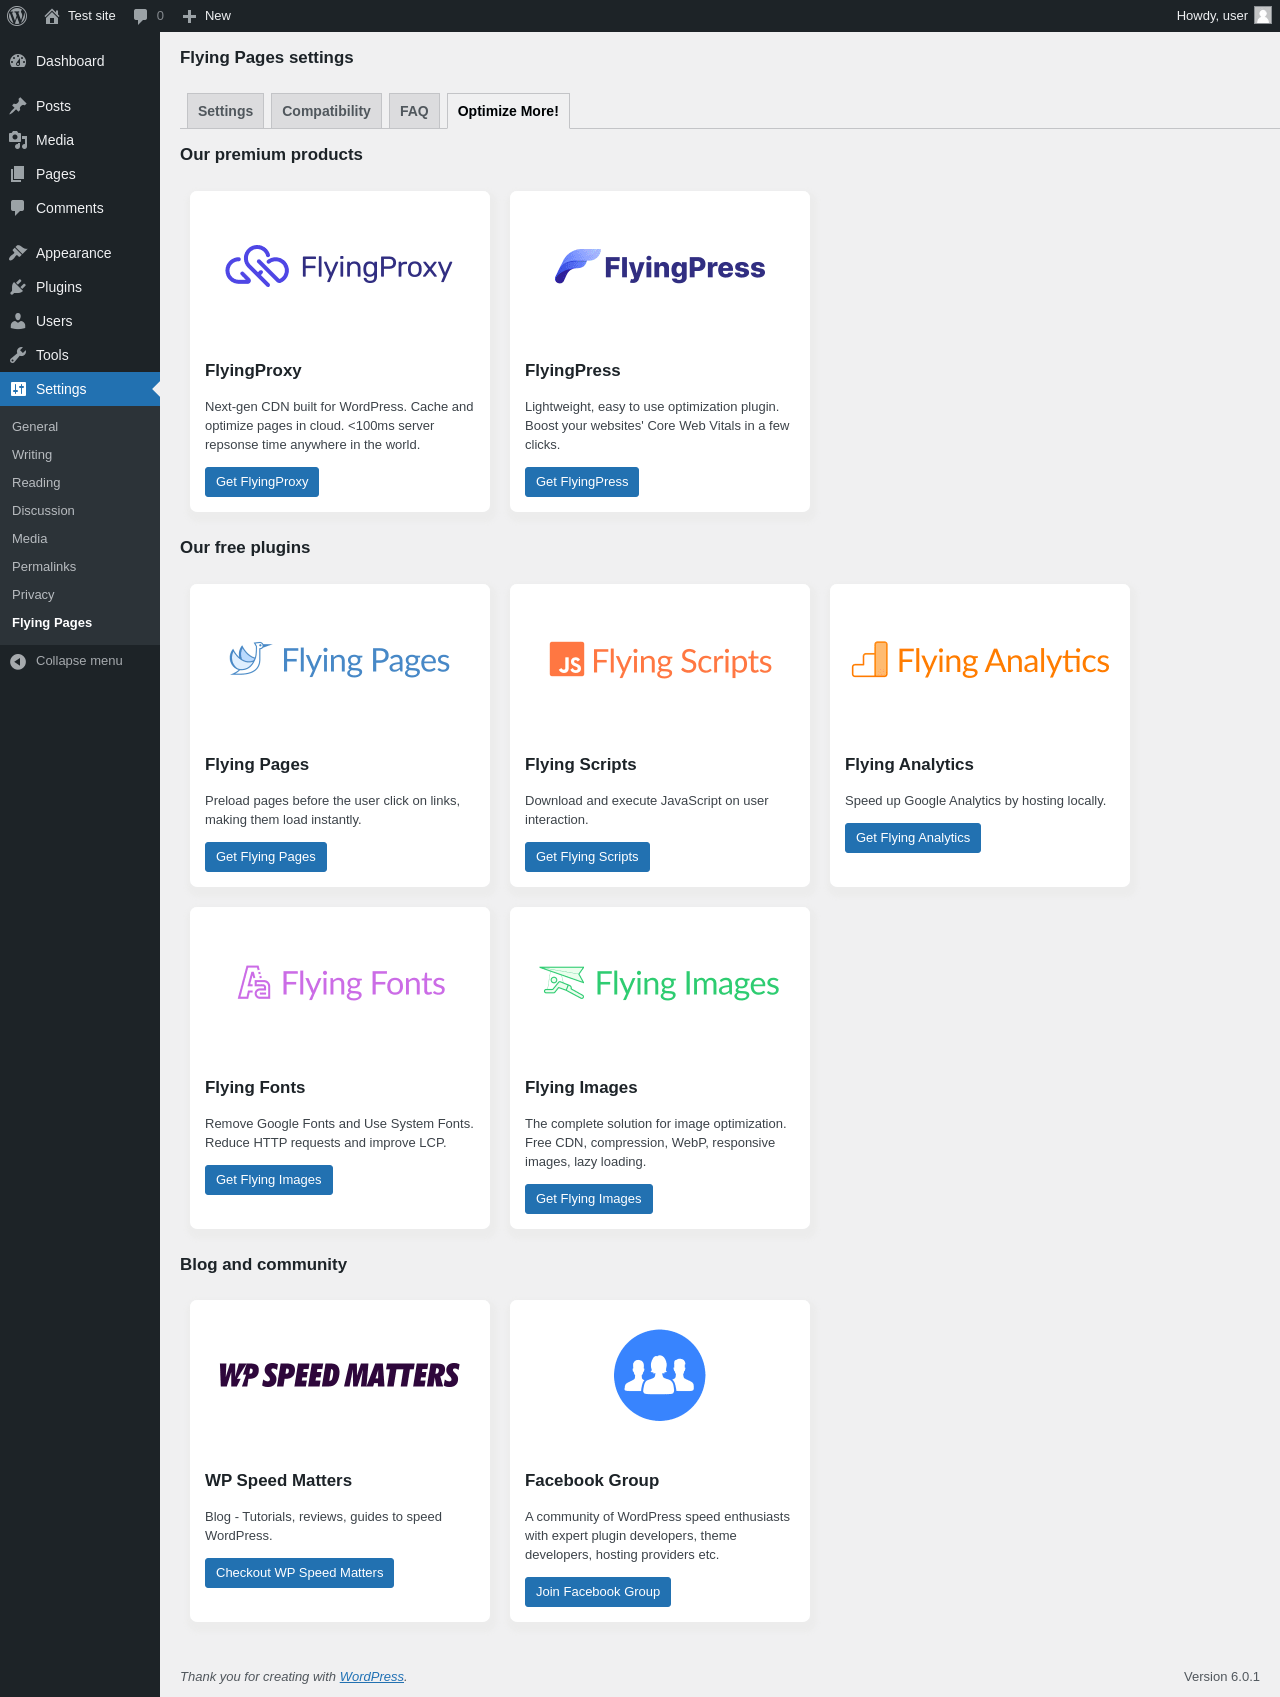Open the Tools menu item
This screenshot has height=1697, width=1280.
(80, 355)
